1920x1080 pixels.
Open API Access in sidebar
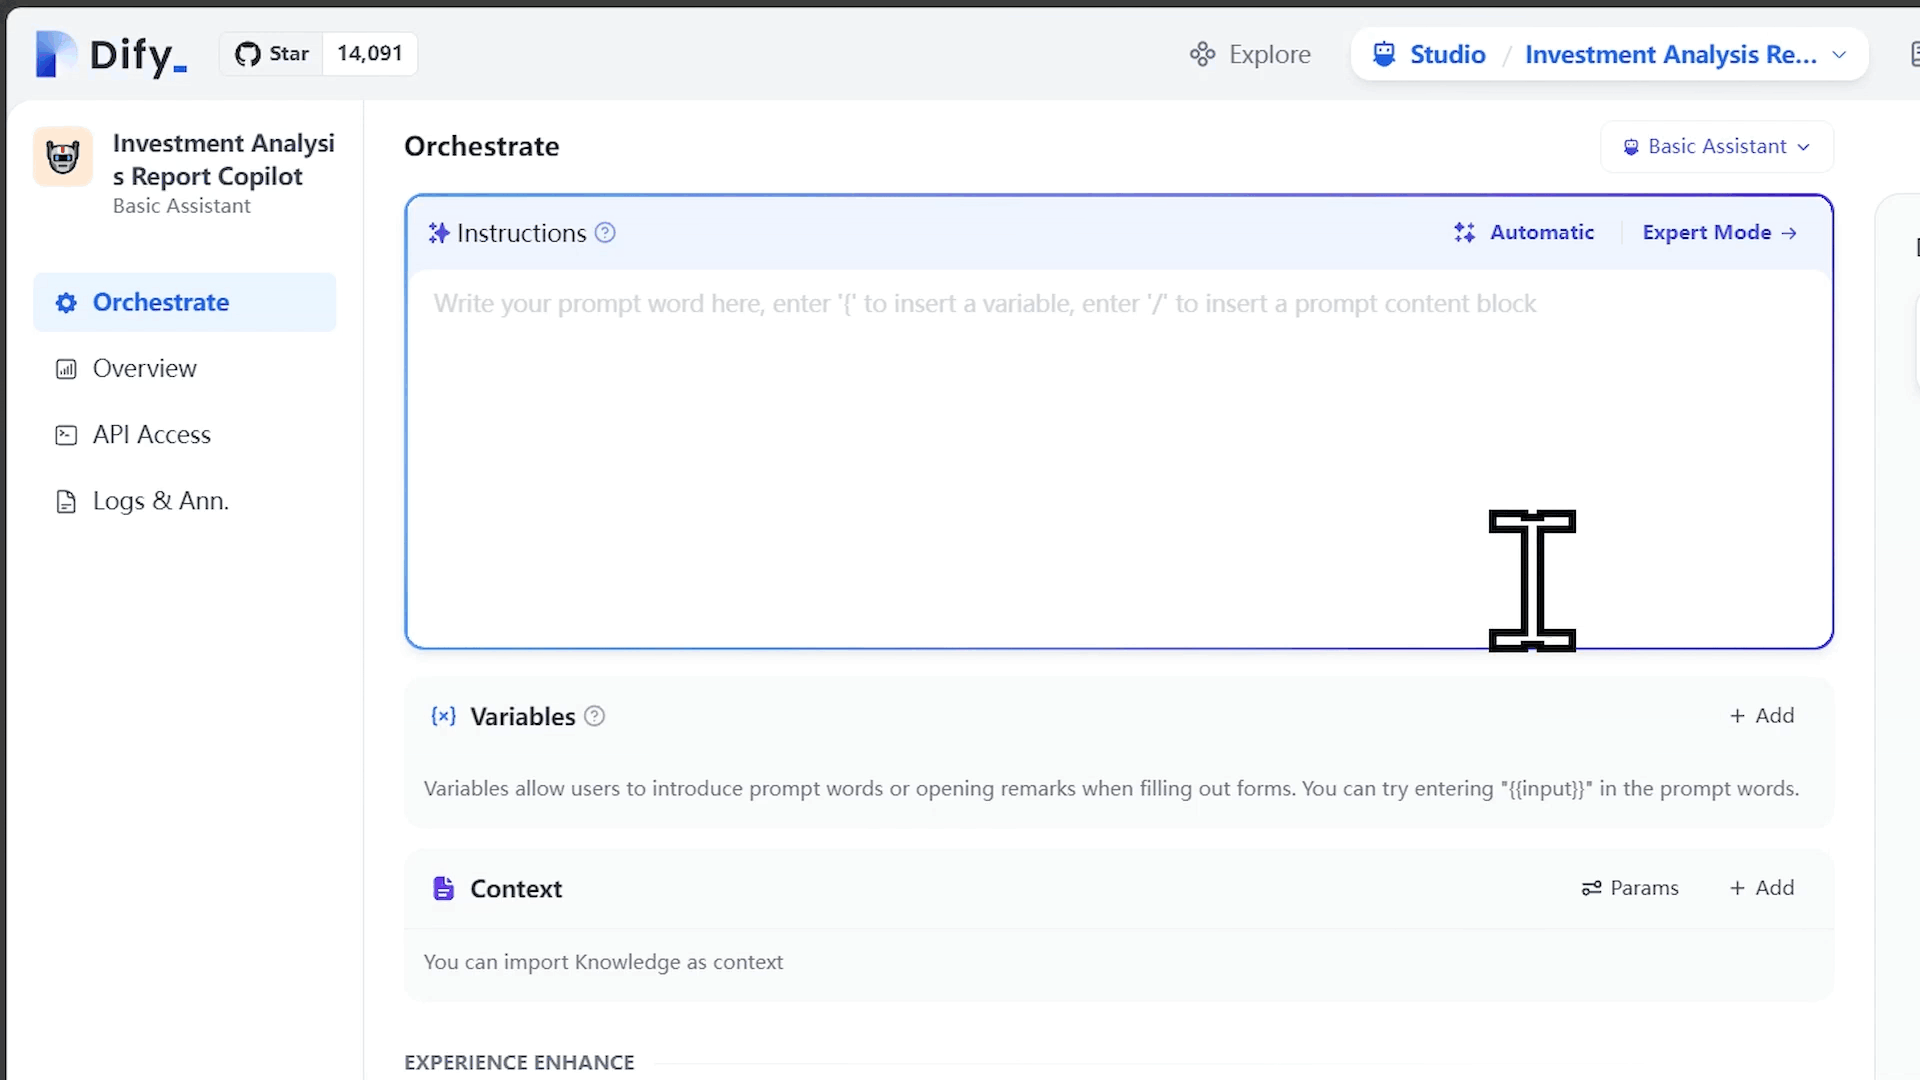tap(151, 435)
